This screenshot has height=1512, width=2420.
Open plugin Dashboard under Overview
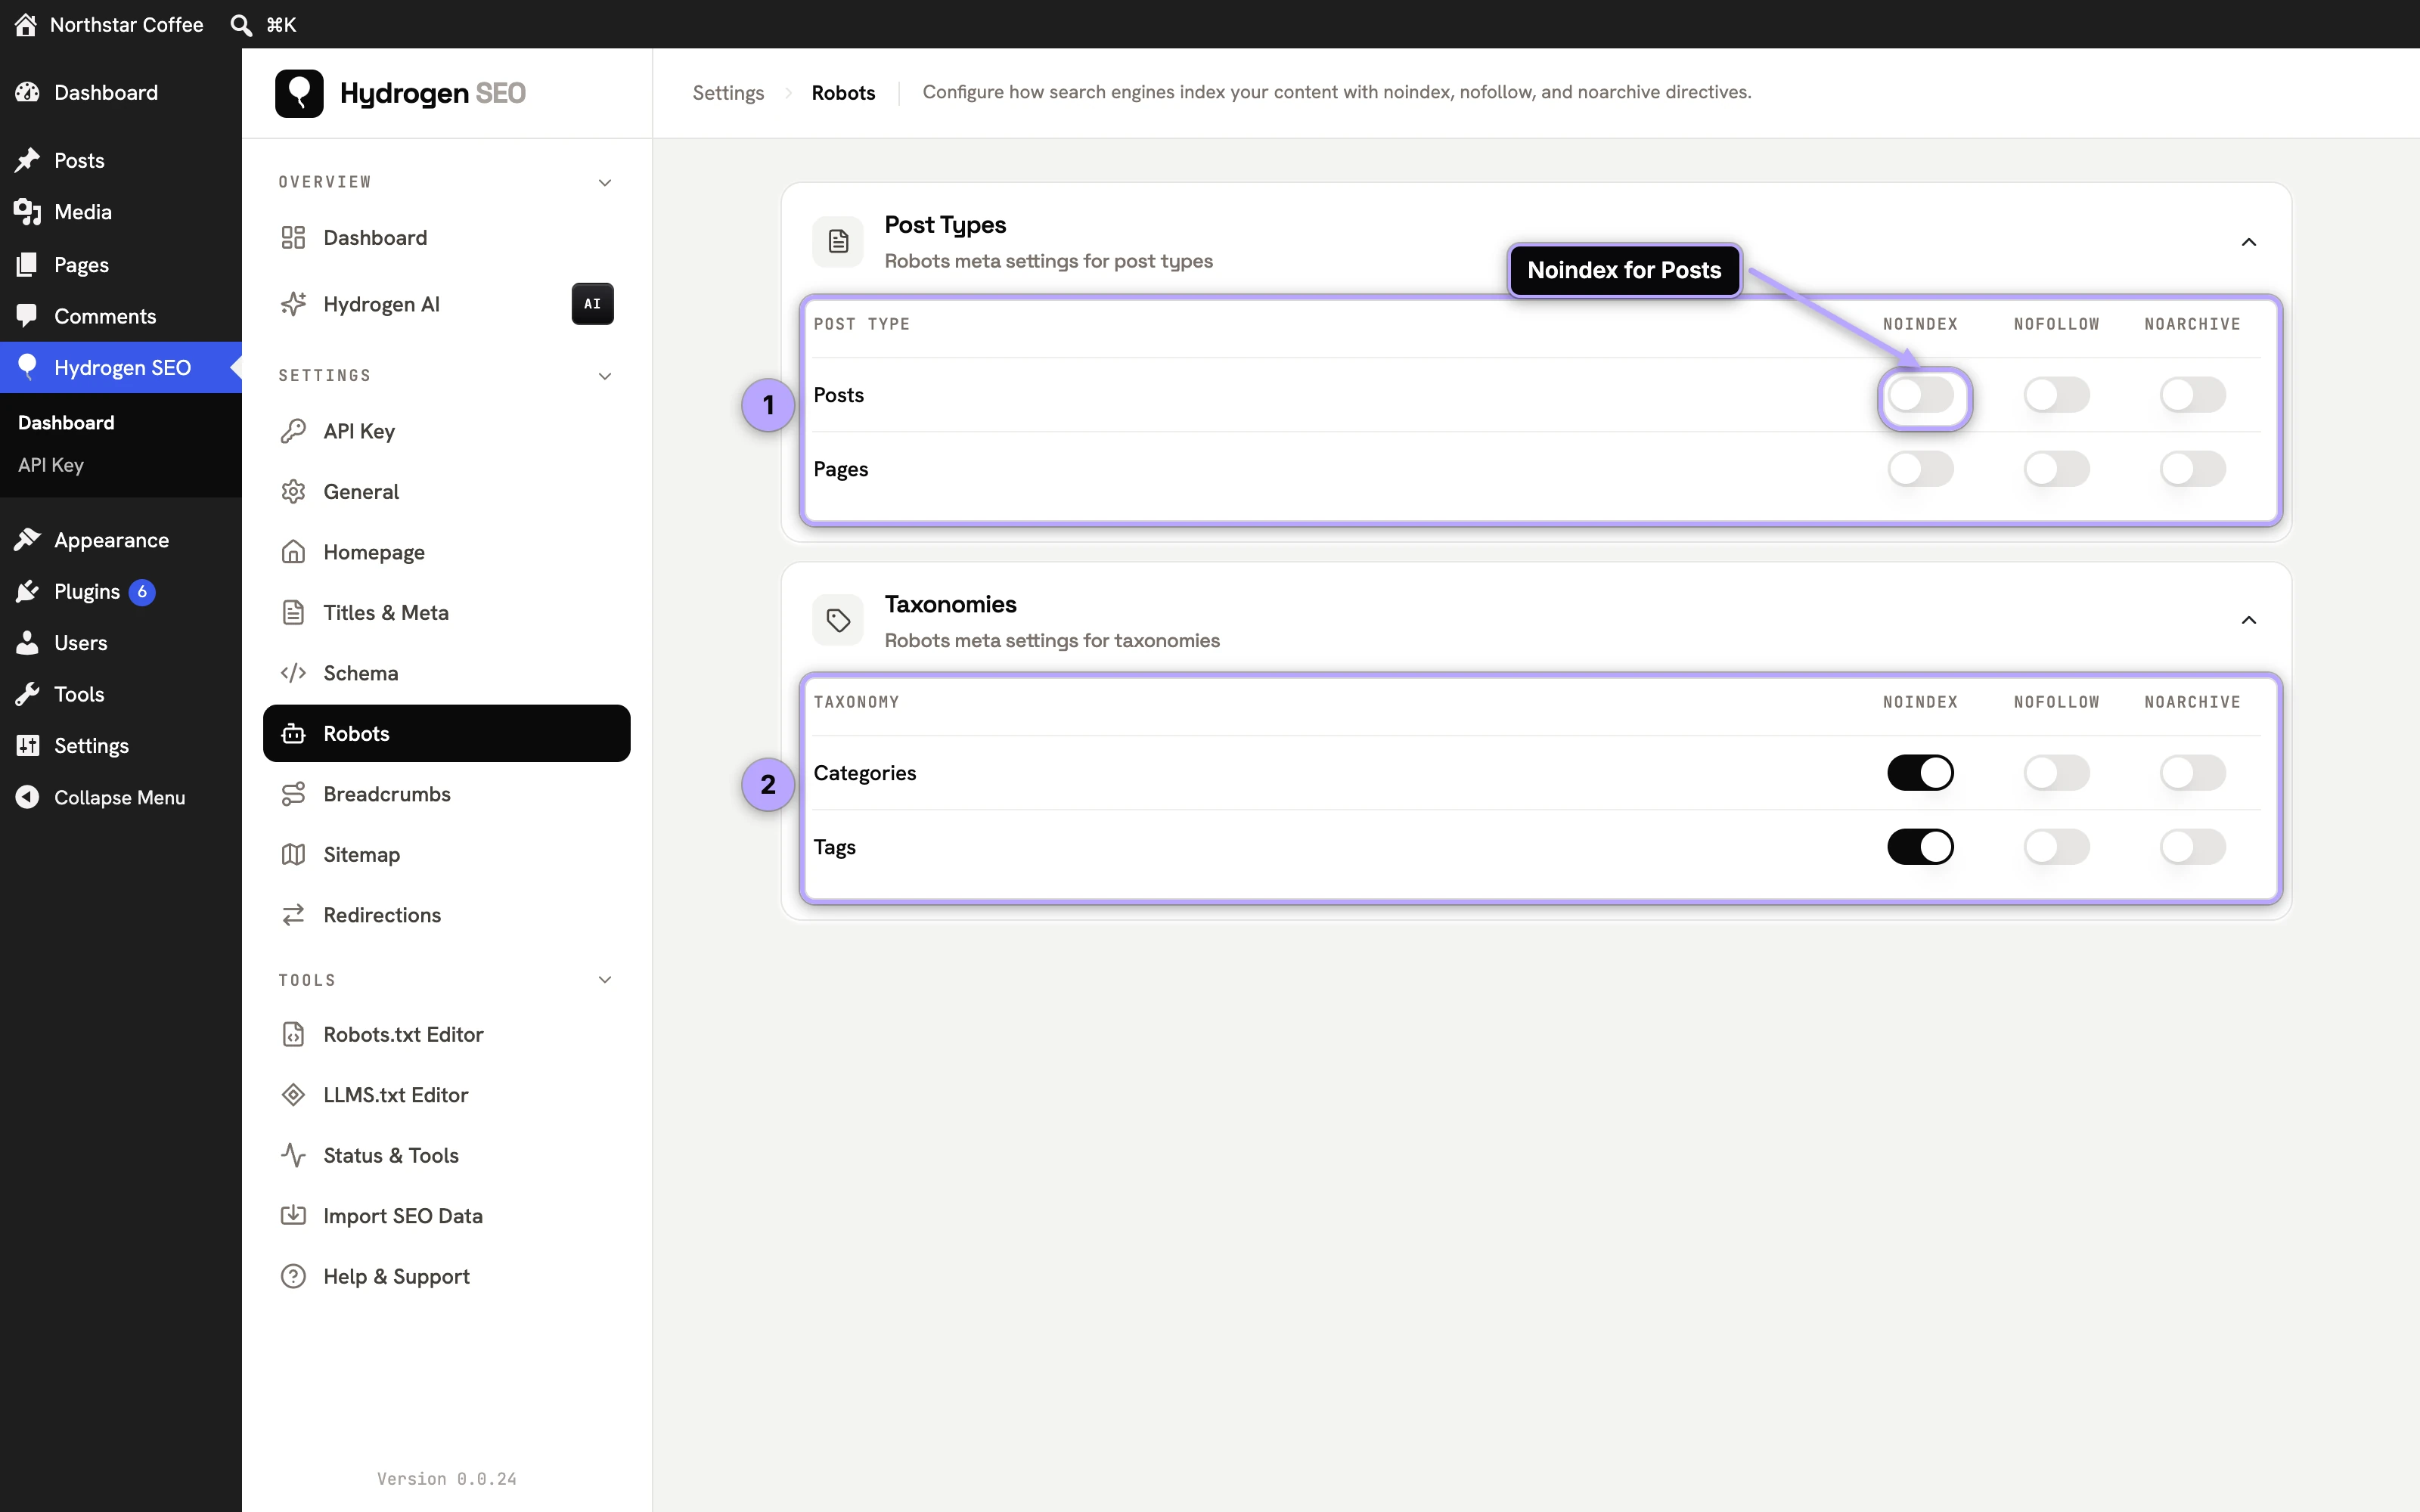pos(446,238)
